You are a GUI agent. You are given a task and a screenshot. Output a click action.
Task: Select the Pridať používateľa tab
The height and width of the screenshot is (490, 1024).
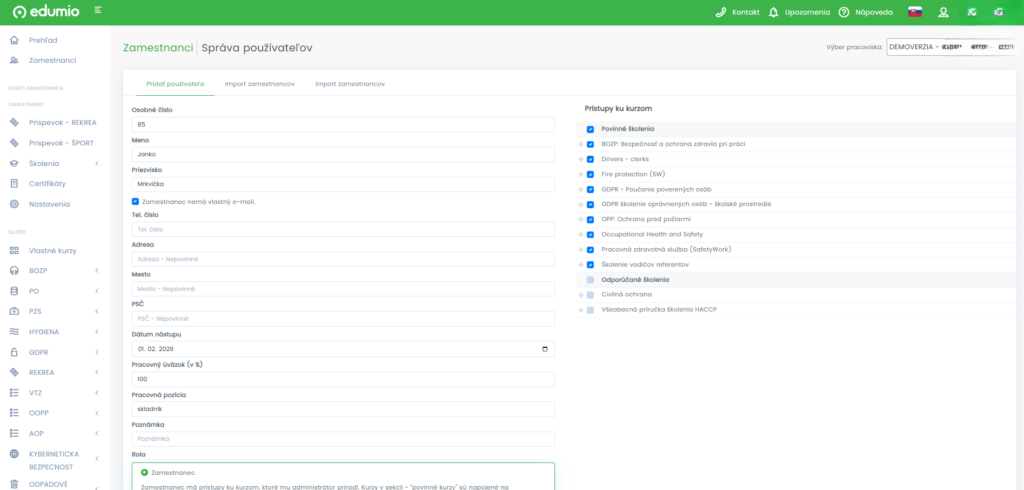coord(169,84)
